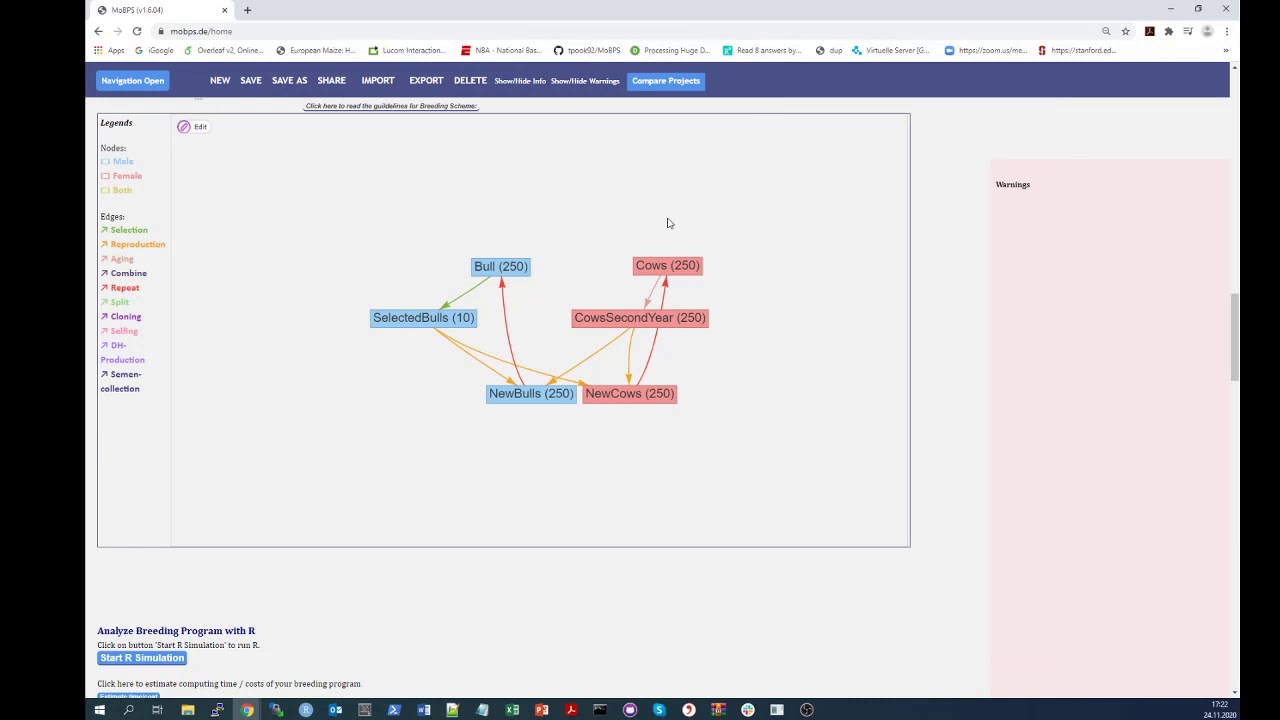
Task: Select the NewCows (250) node
Action: [630, 394]
